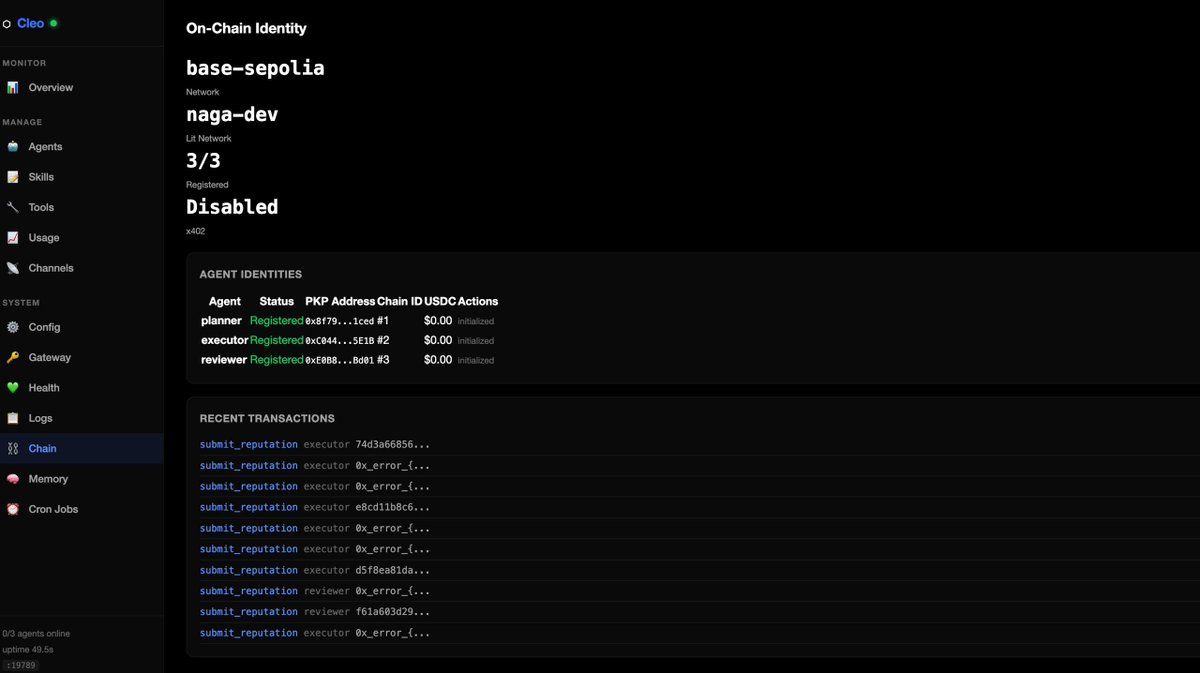Click the Tools wrench icon
The height and width of the screenshot is (673, 1200).
tap(13, 208)
